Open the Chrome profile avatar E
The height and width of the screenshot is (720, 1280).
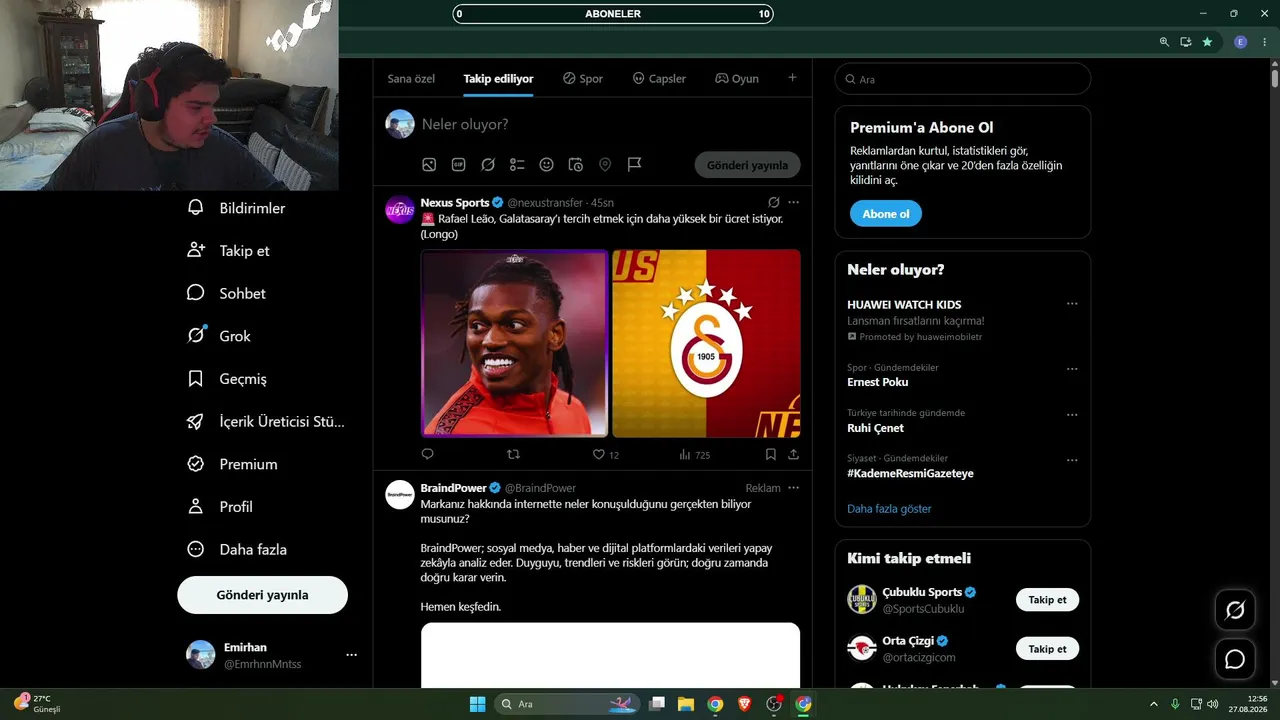click(1241, 42)
